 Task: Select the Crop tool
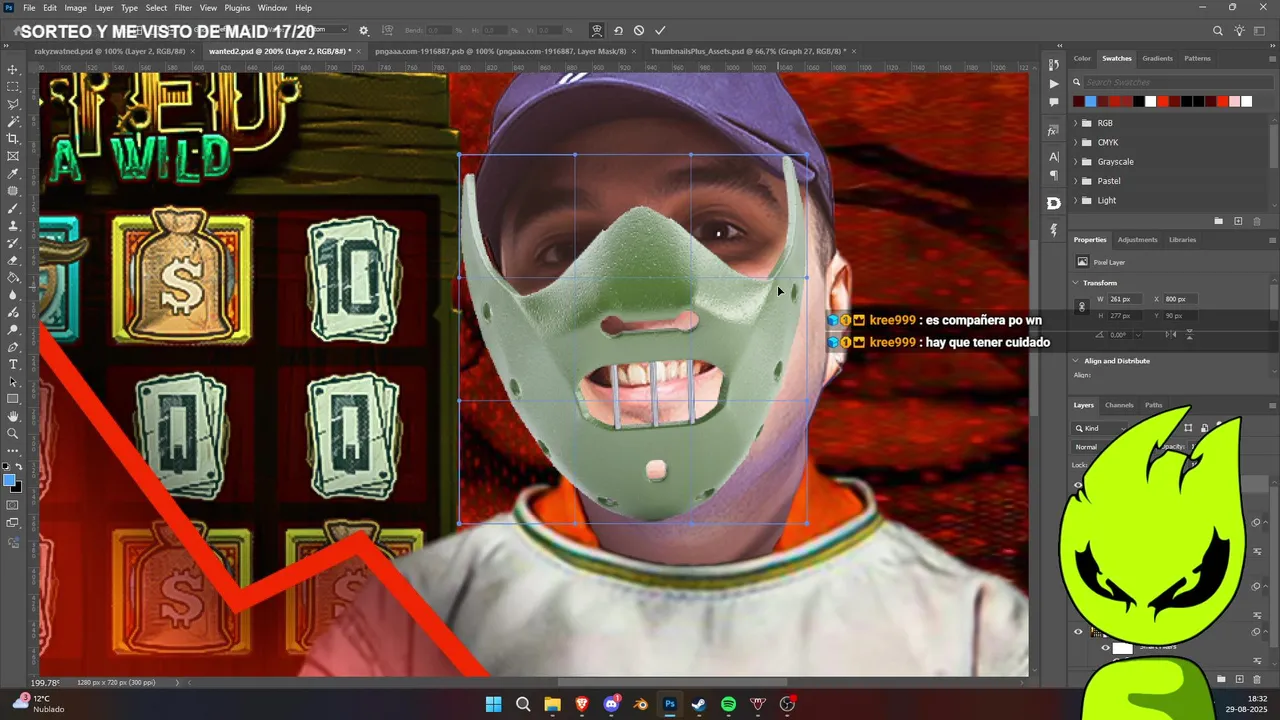[x=13, y=139]
